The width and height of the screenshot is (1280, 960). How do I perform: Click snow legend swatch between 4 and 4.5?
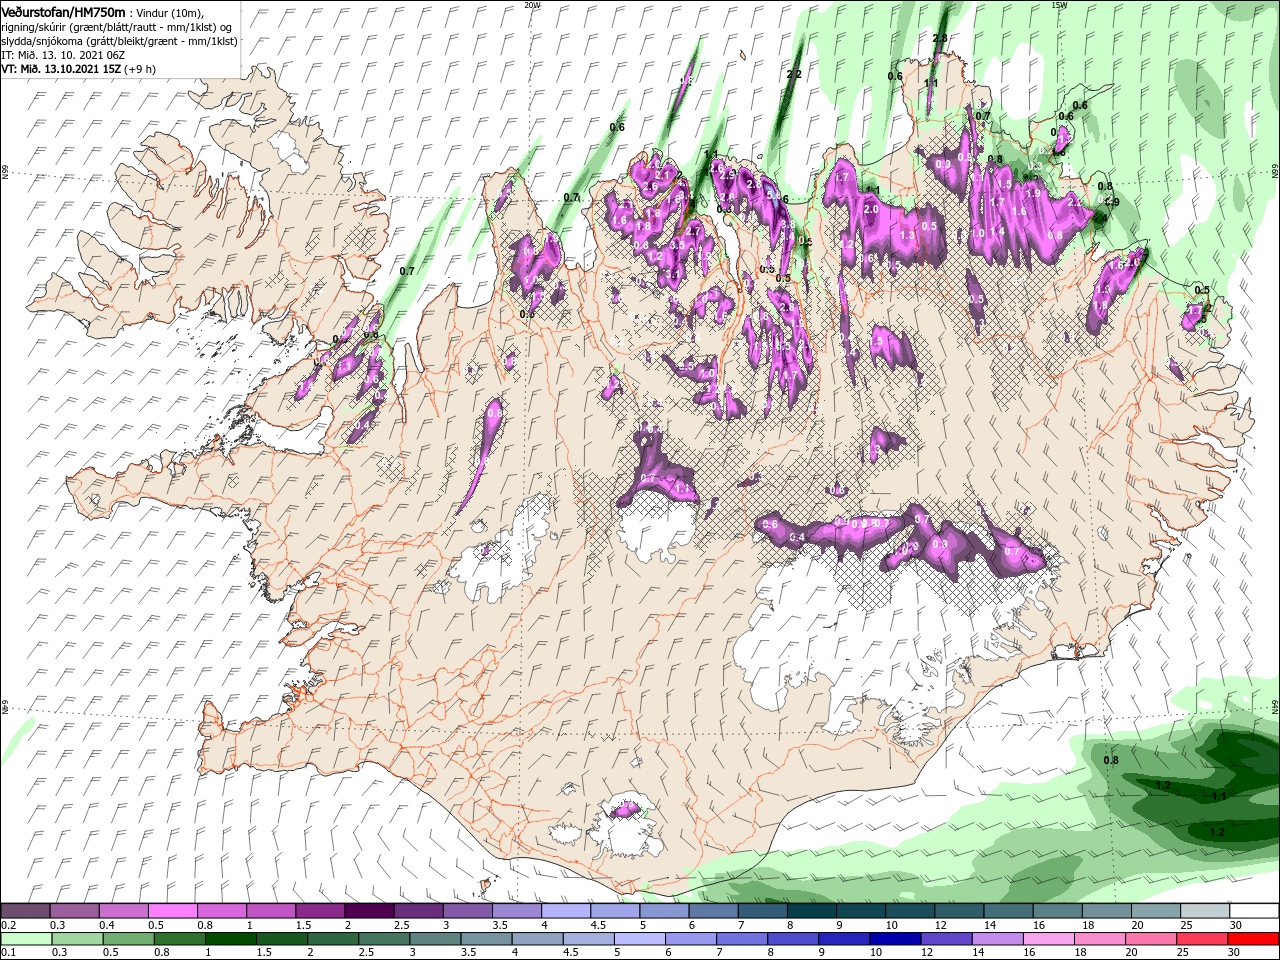565,911
